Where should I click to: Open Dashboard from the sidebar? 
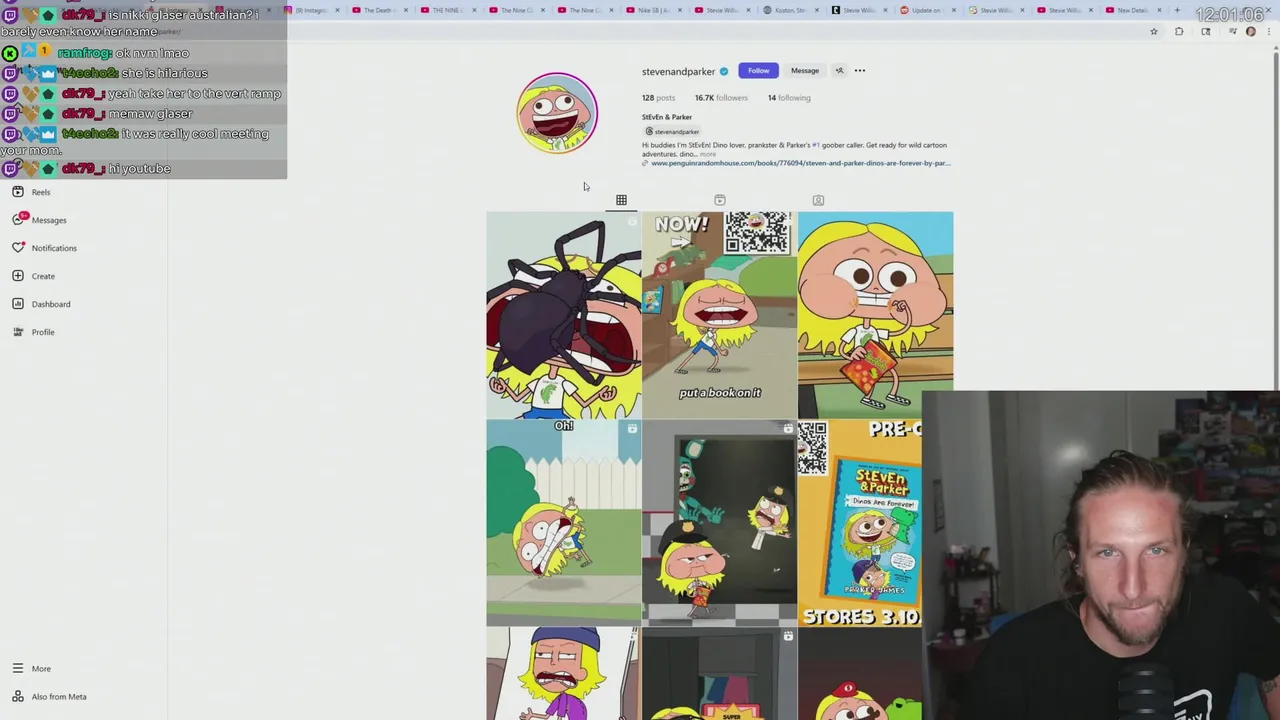coord(42,304)
